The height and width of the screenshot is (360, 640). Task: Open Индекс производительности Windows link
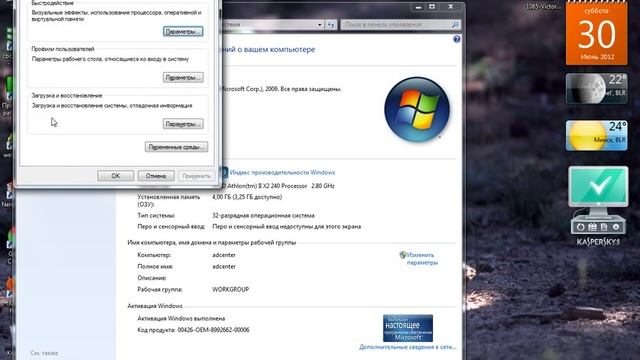pyautogui.click(x=282, y=173)
